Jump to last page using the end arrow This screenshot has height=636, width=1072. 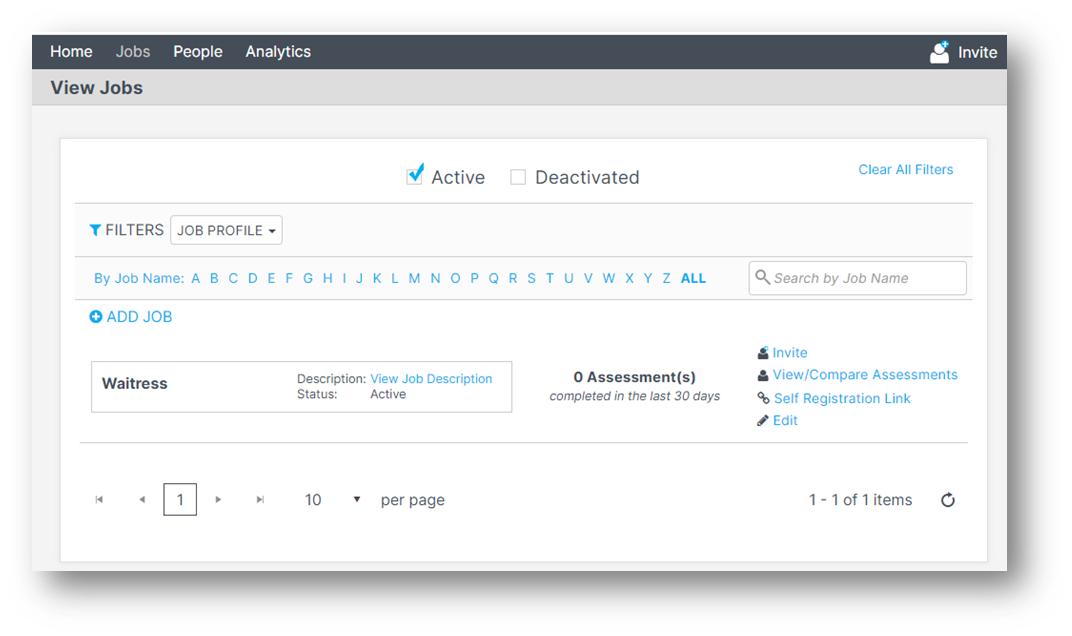click(260, 499)
